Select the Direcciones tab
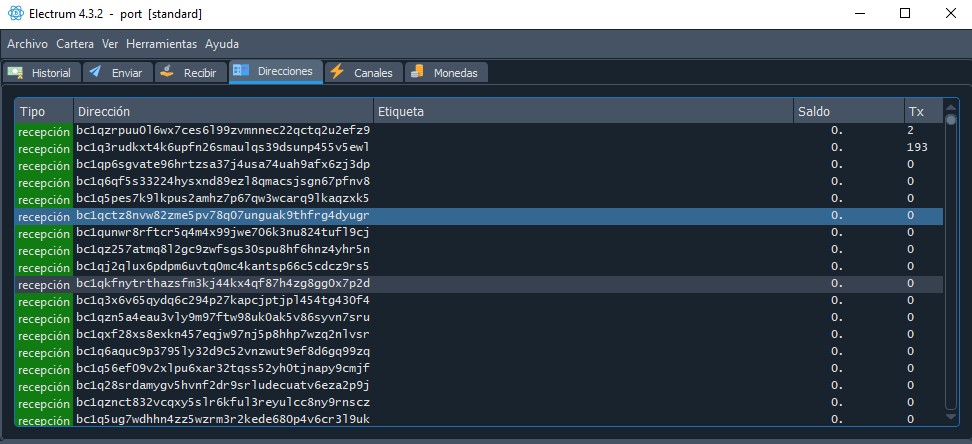 (x=276, y=71)
